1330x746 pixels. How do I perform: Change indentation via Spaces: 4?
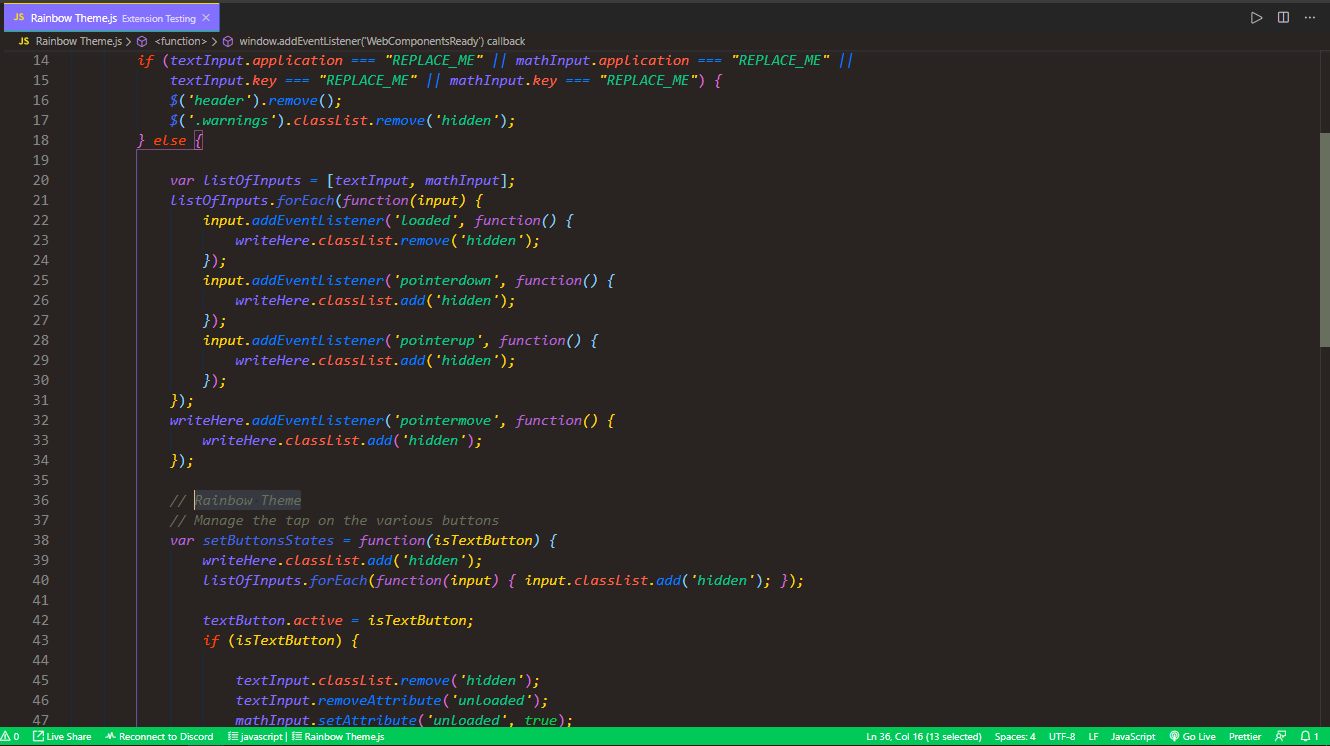pos(1015,737)
